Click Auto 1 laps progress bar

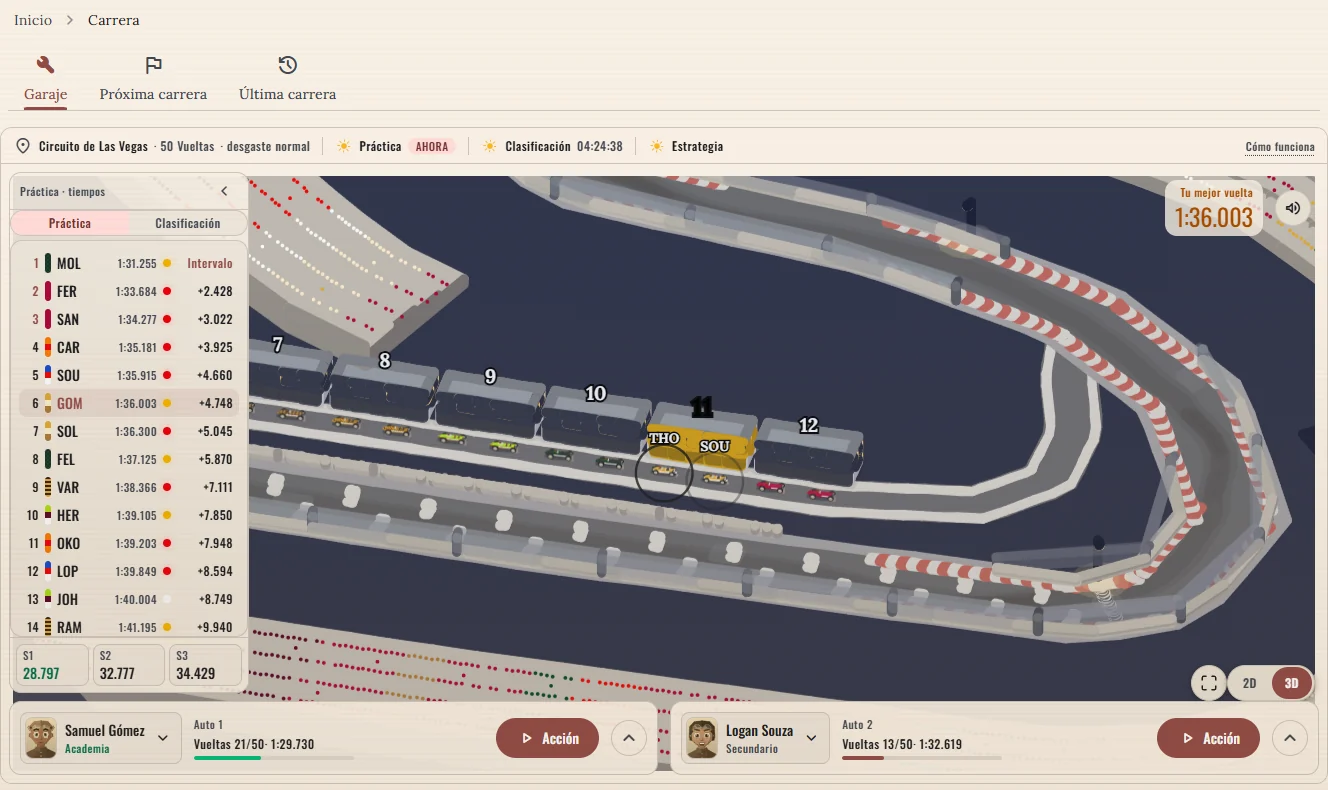(274, 758)
